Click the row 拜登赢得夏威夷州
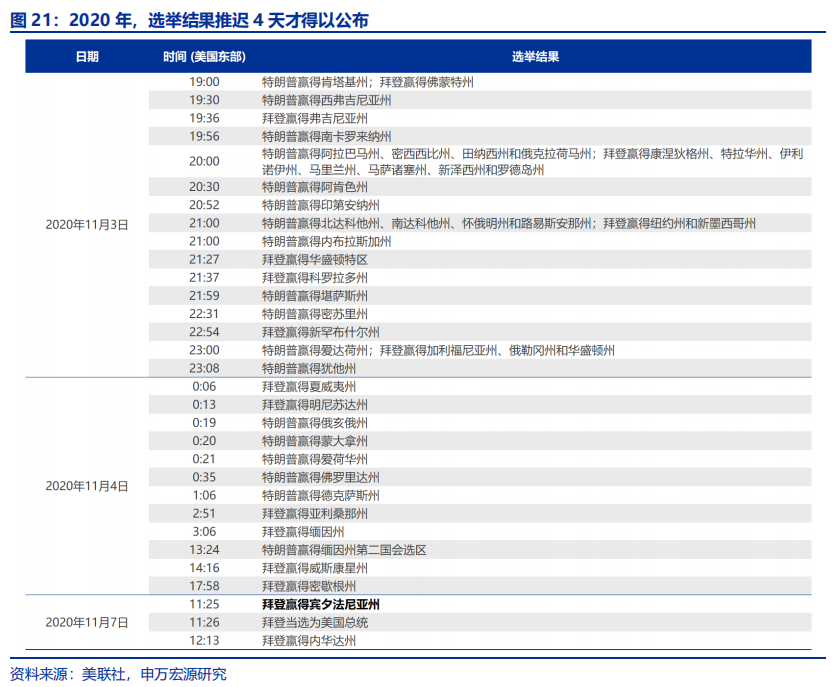The width and height of the screenshot is (835, 687). tap(480, 386)
